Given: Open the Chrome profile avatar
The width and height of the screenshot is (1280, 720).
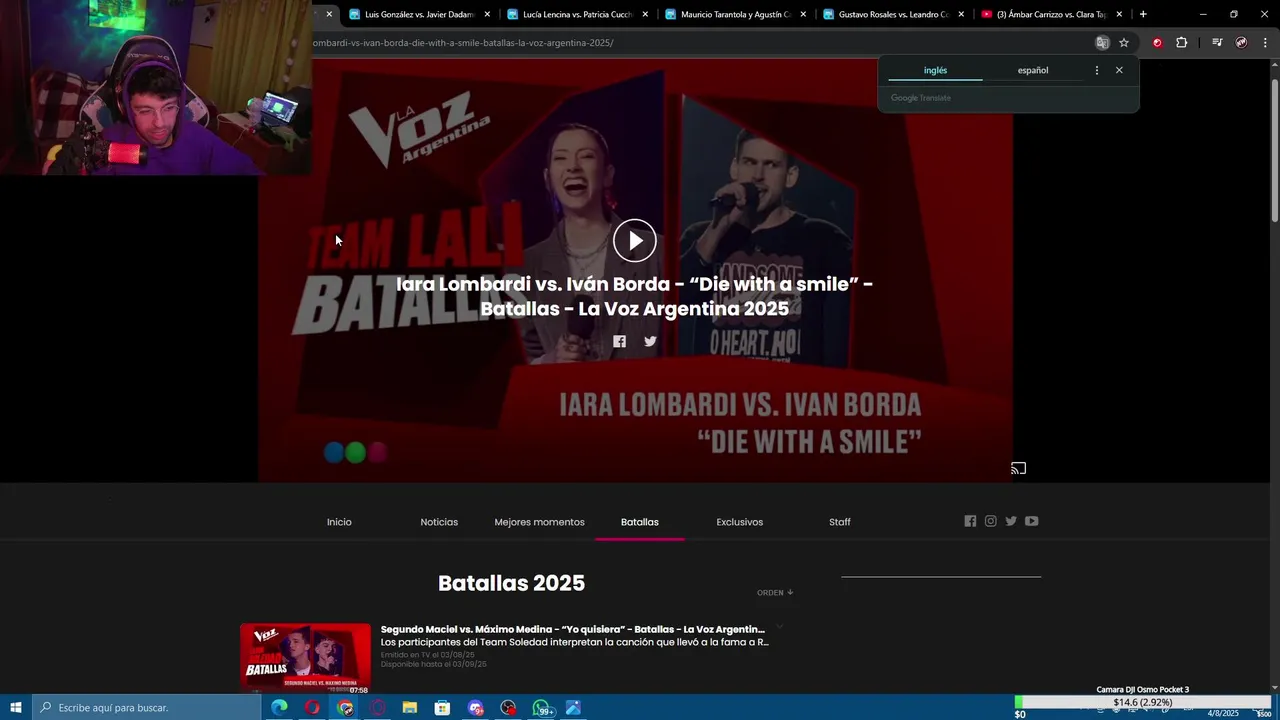Looking at the screenshot, I should tap(1241, 43).
